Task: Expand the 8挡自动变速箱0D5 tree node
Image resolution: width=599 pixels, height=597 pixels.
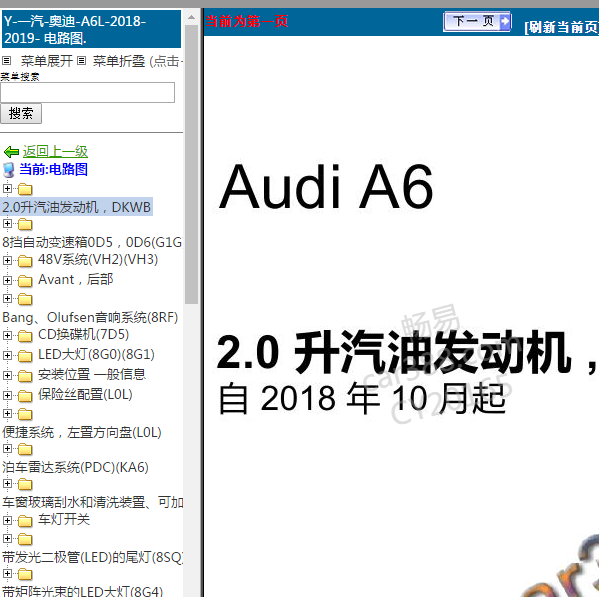Action: pyautogui.click(x=7, y=223)
